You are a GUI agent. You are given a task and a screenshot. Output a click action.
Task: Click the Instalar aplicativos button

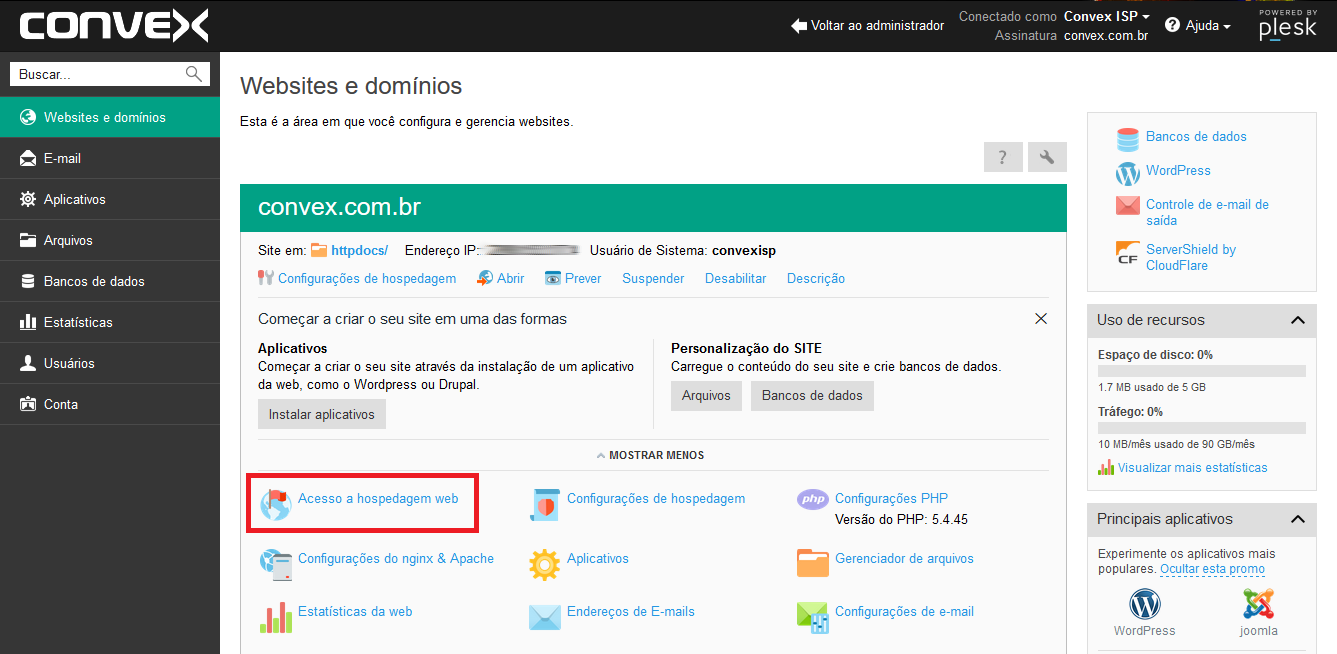pos(322,414)
